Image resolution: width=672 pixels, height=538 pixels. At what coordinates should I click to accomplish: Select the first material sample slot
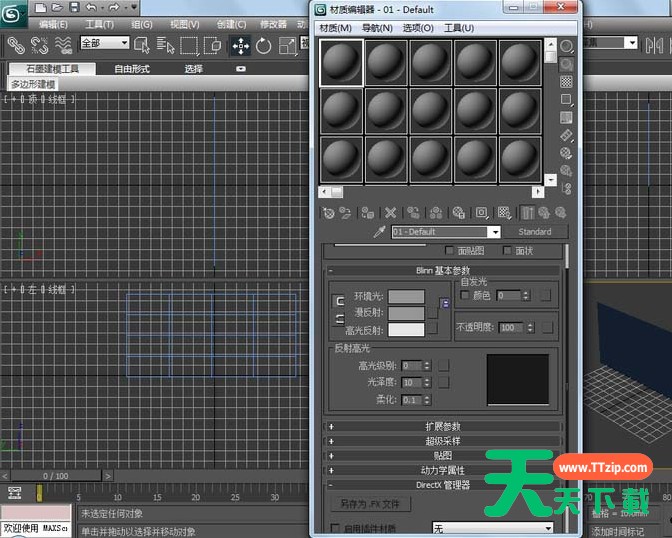[342, 63]
